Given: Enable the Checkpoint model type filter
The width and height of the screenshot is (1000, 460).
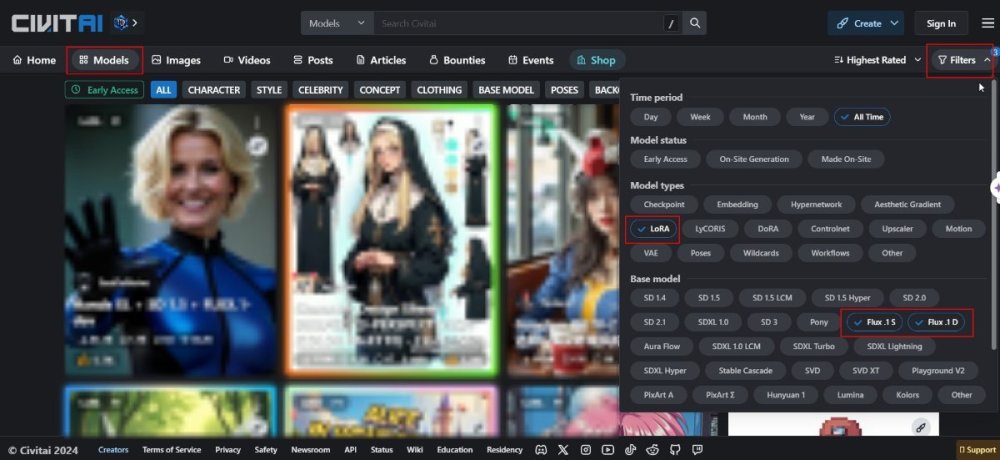Looking at the screenshot, I should click(664, 204).
